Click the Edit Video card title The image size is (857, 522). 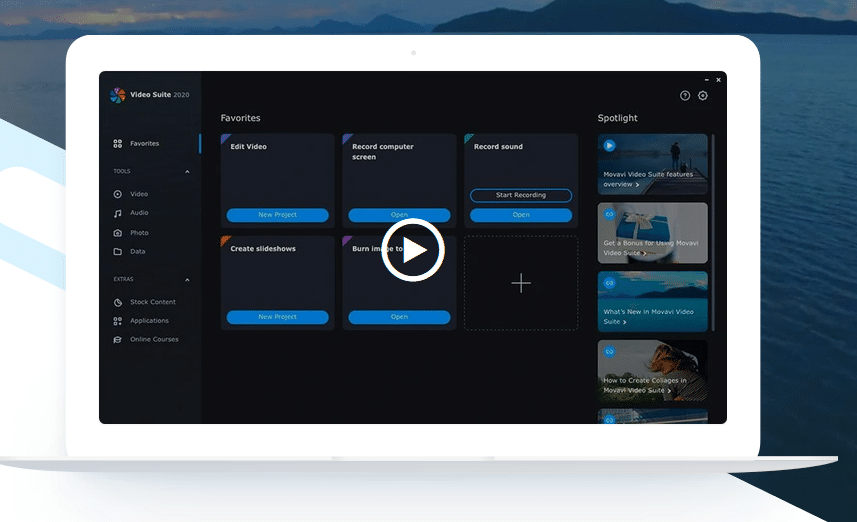(249, 146)
